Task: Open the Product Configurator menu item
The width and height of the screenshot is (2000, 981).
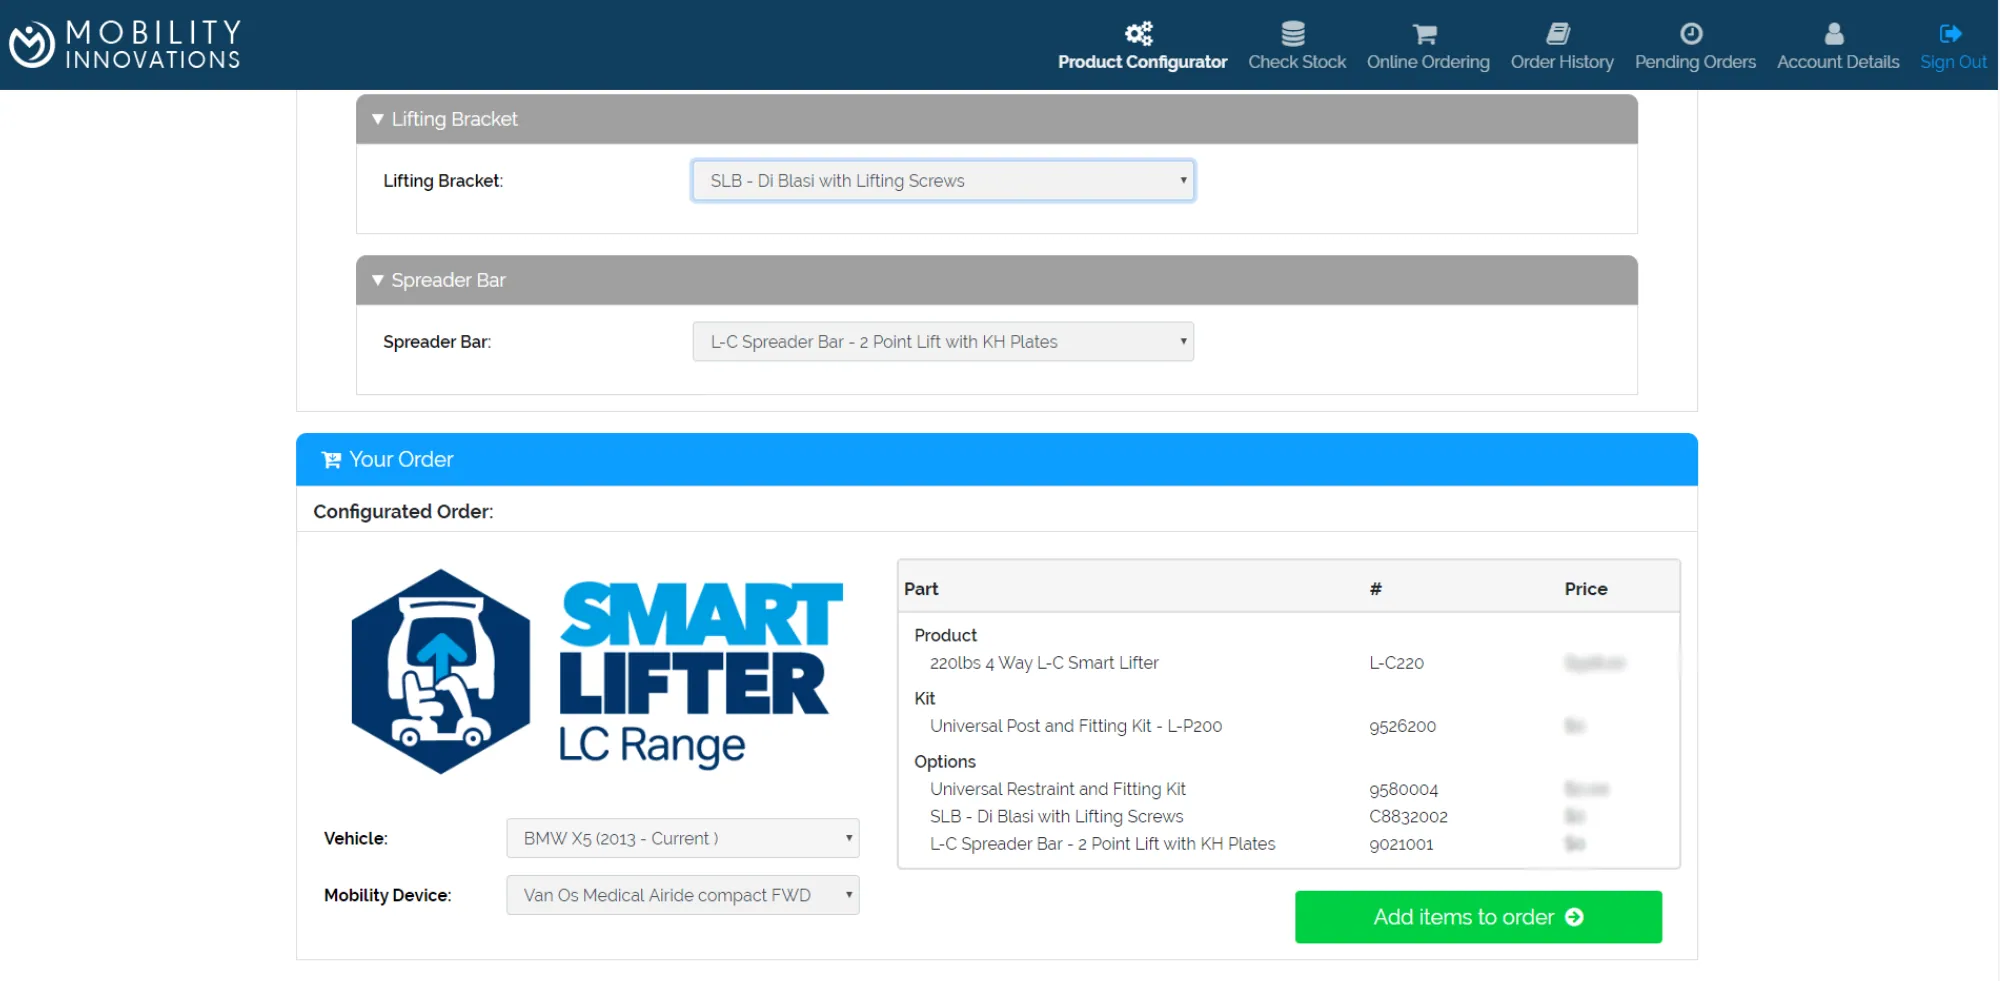Action: [1142, 47]
